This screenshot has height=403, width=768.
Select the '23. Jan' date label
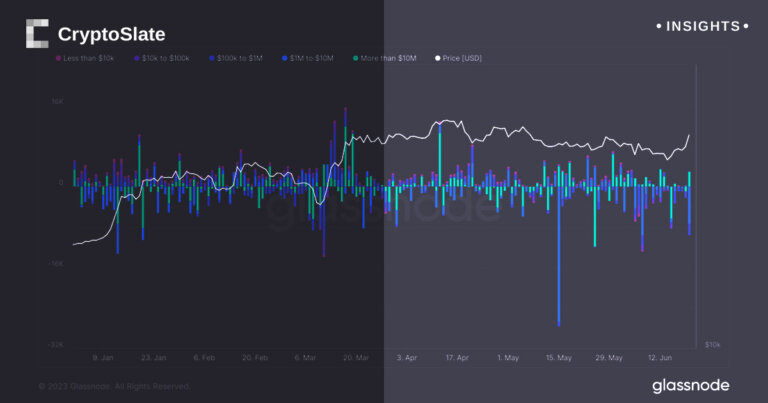(153, 358)
